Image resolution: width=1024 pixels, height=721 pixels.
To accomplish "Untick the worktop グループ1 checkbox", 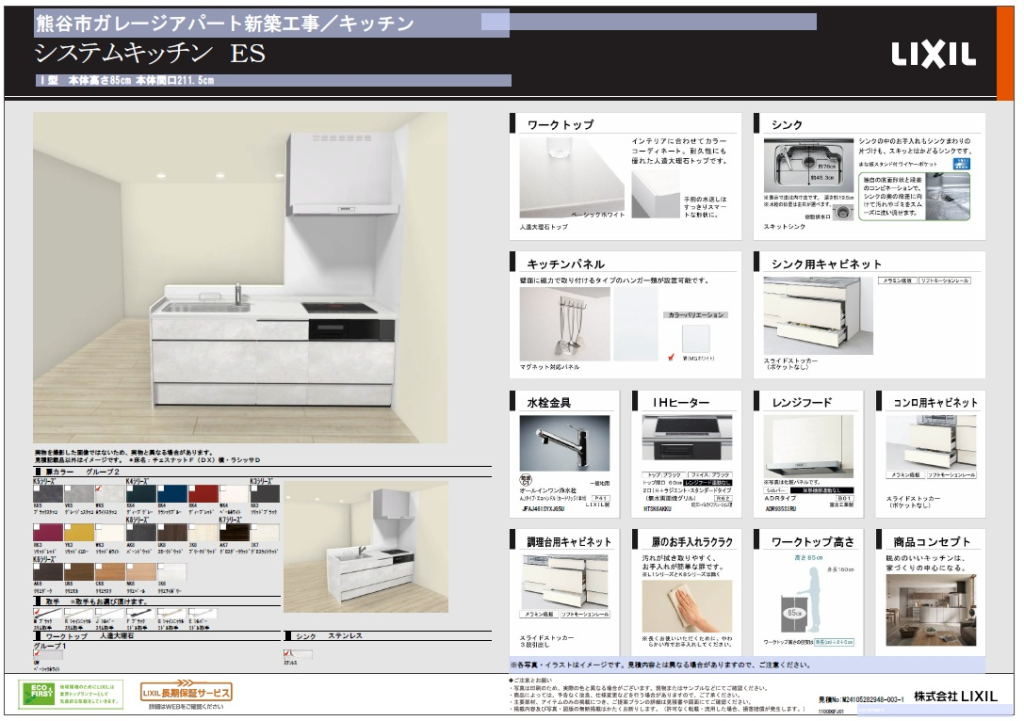I will click(37, 652).
